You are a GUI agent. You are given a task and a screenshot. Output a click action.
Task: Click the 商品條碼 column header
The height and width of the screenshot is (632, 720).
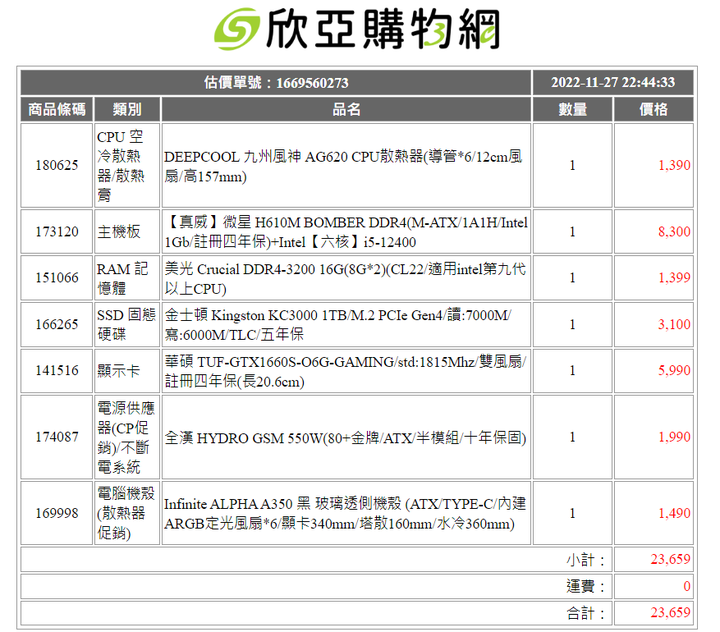57,109
